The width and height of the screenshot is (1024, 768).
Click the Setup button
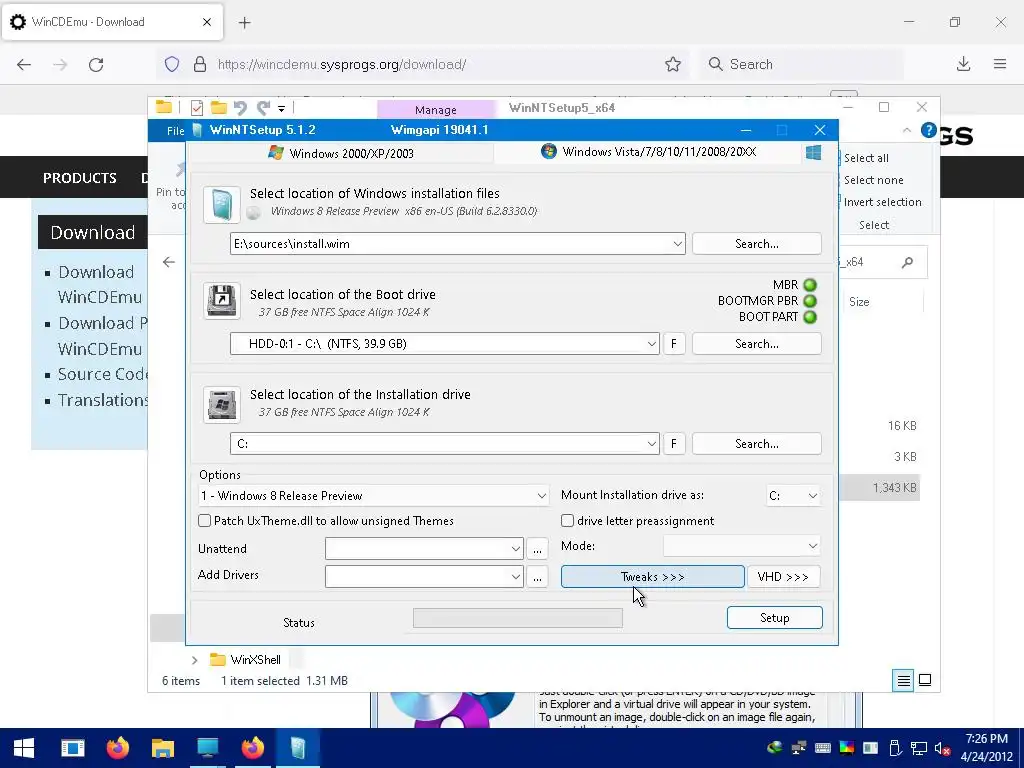[775, 618]
